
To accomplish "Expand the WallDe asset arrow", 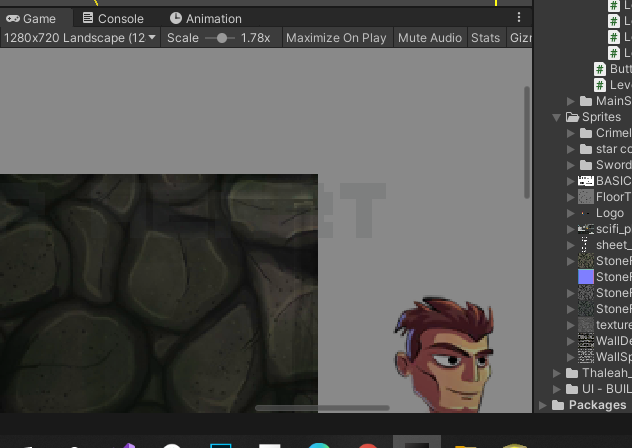I will point(570,341).
